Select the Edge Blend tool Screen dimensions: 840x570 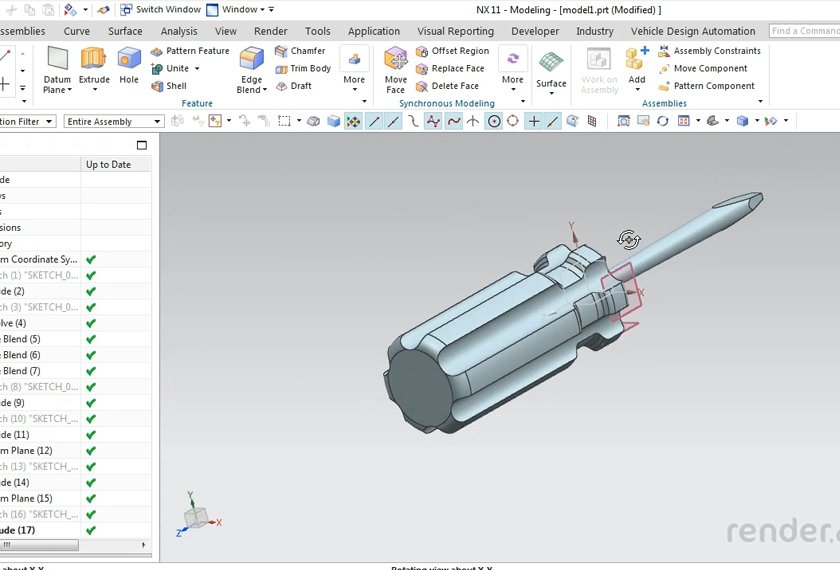[x=251, y=68]
